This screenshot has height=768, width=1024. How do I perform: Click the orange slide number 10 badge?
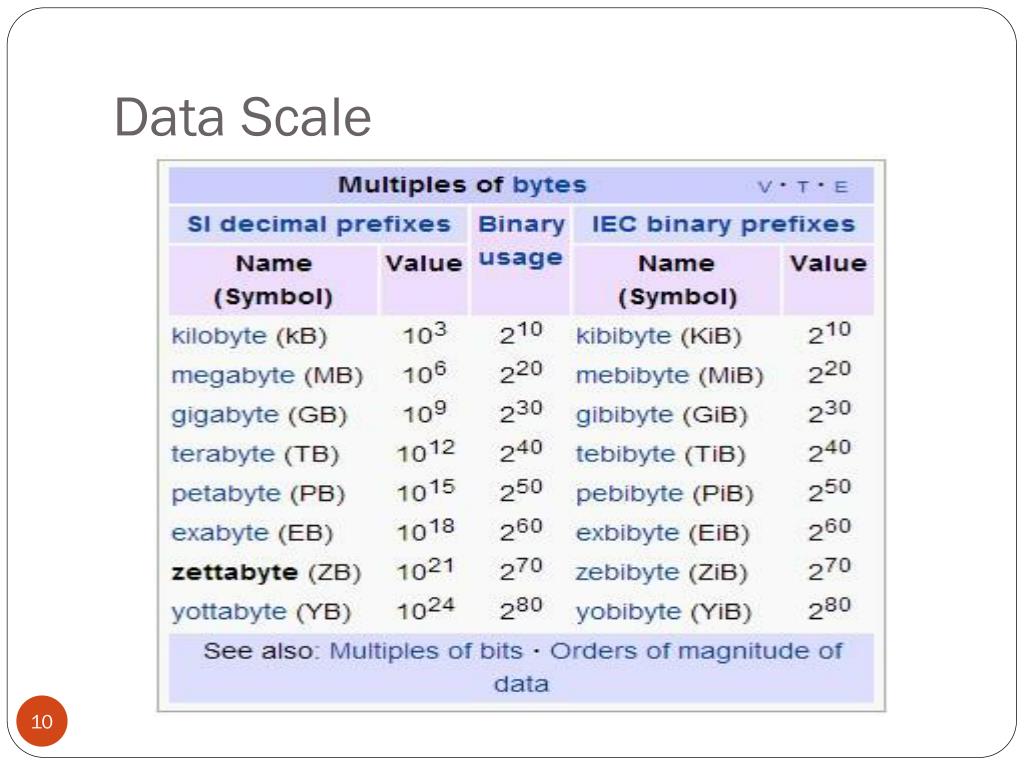click(42, 721)
